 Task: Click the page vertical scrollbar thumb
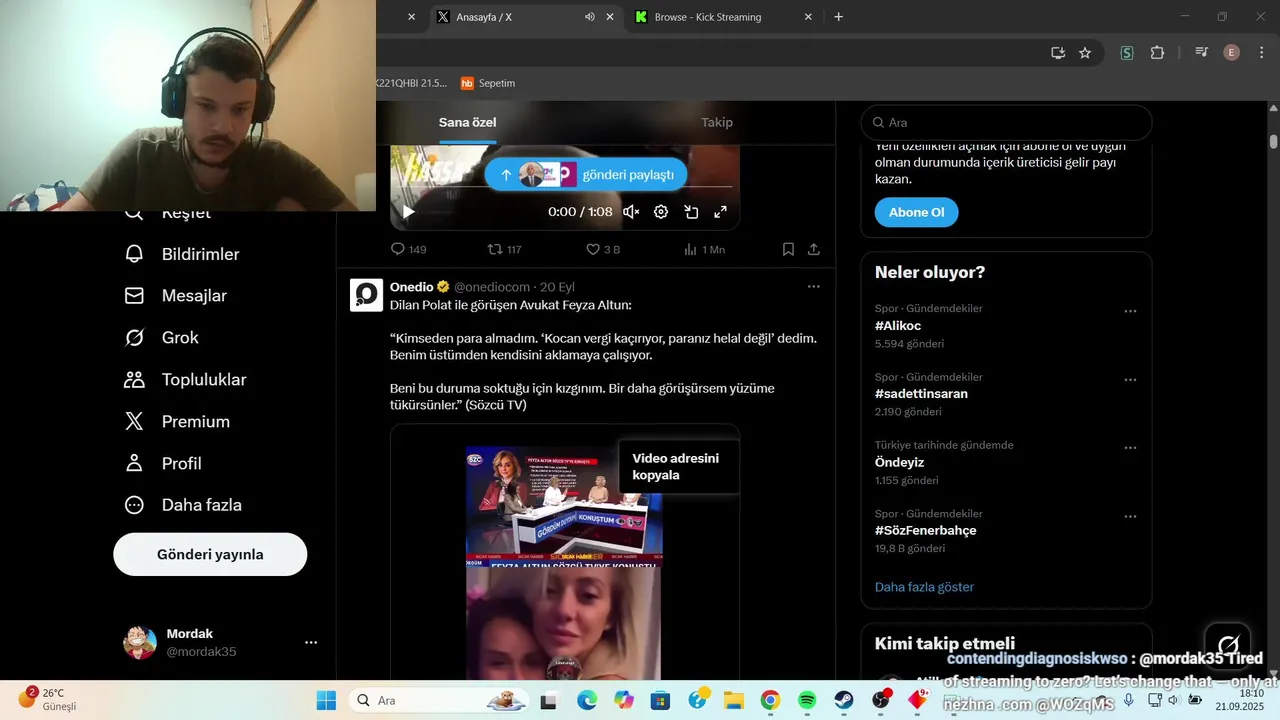click(1273, 141)
